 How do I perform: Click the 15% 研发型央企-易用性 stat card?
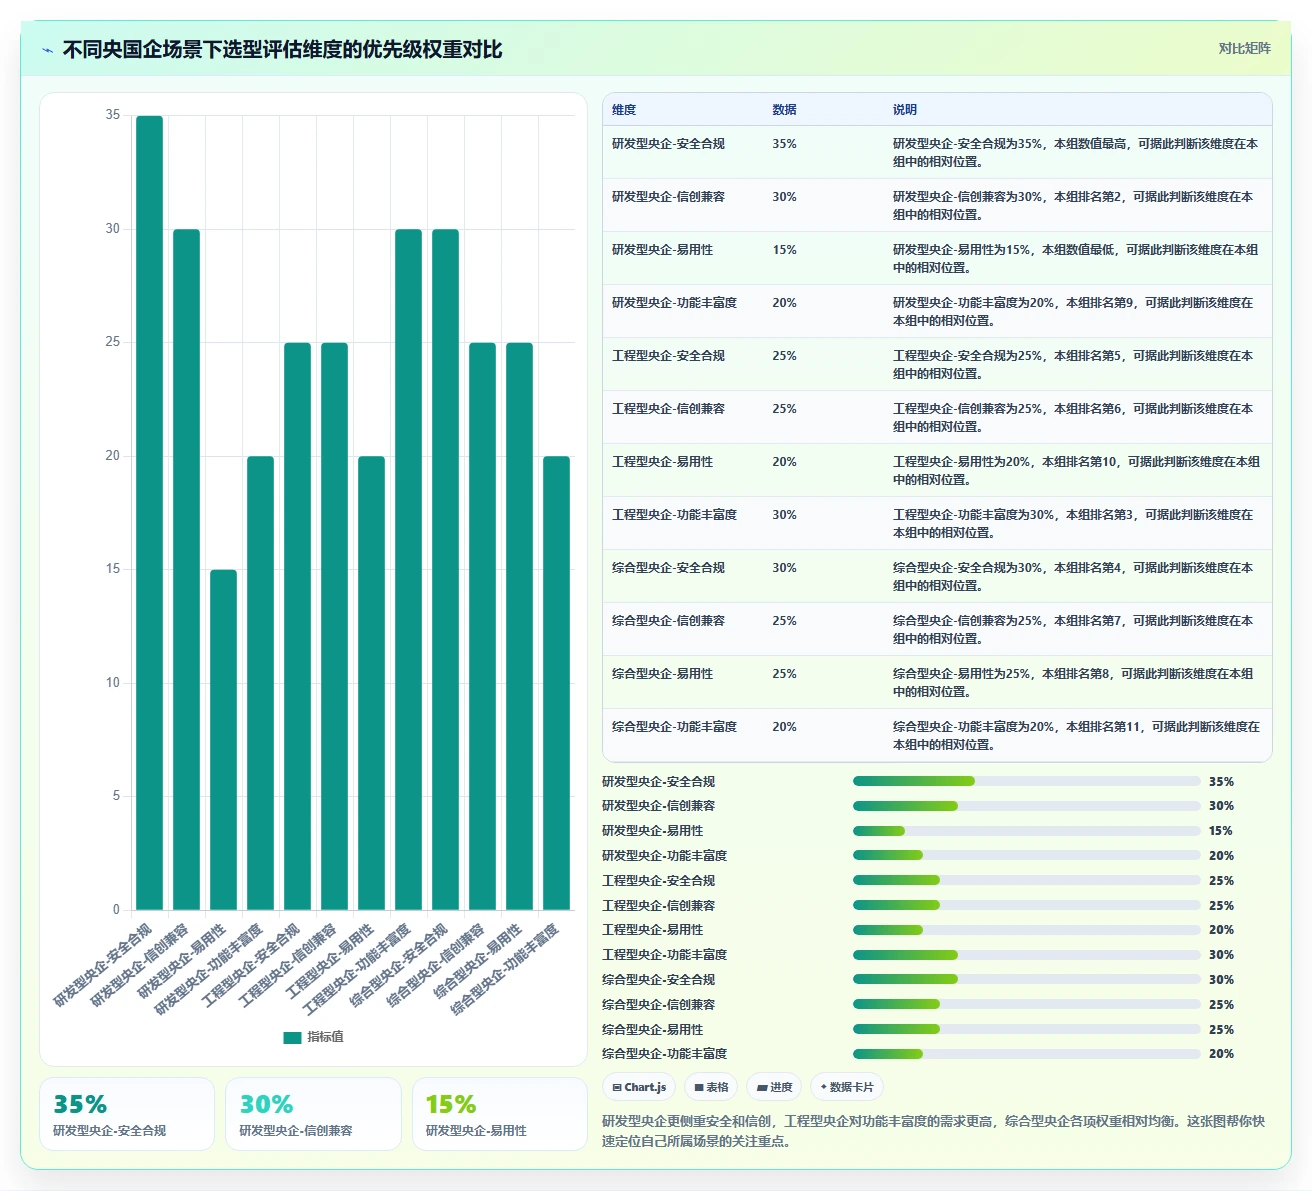tap(499, 1114)
